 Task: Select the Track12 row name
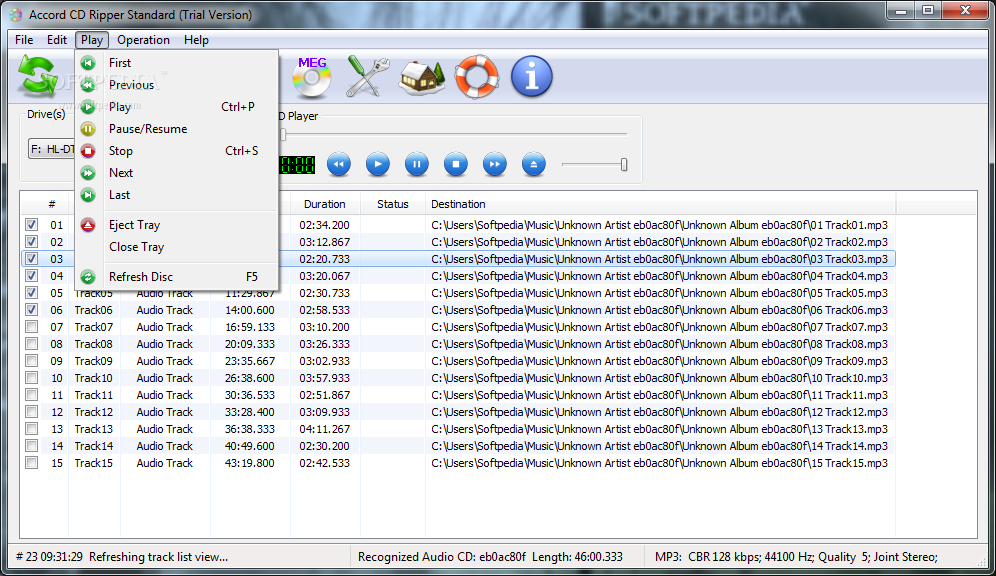[93, 412]
